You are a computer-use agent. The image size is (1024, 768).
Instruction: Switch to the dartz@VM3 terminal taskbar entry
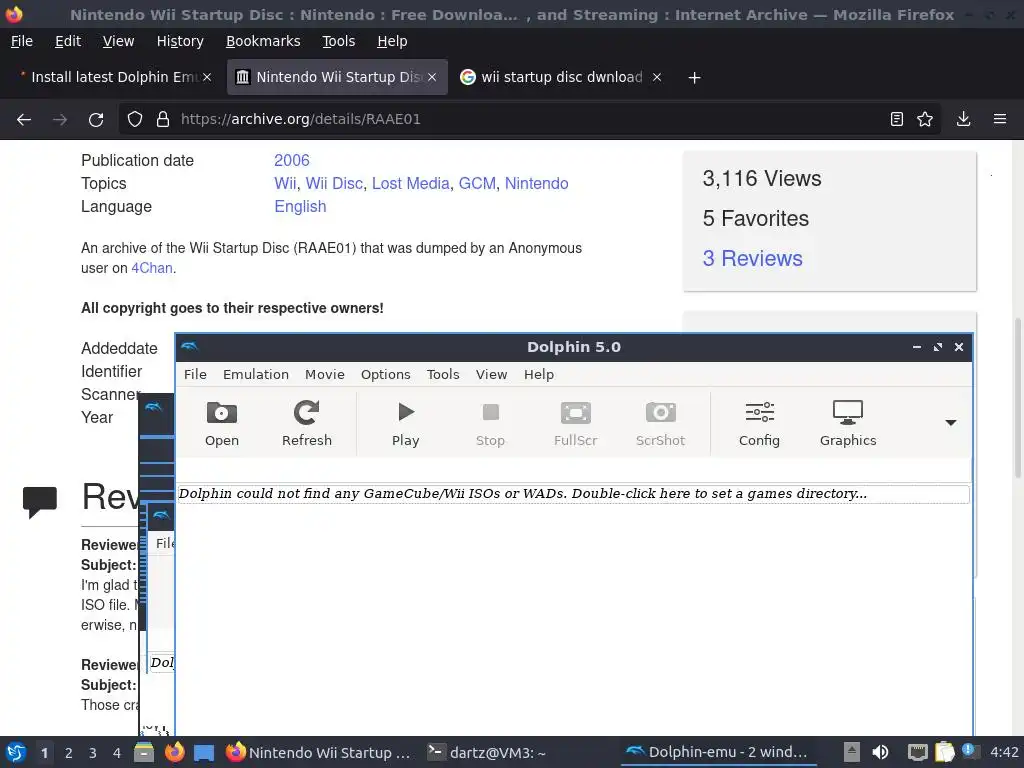pos(487,752)
